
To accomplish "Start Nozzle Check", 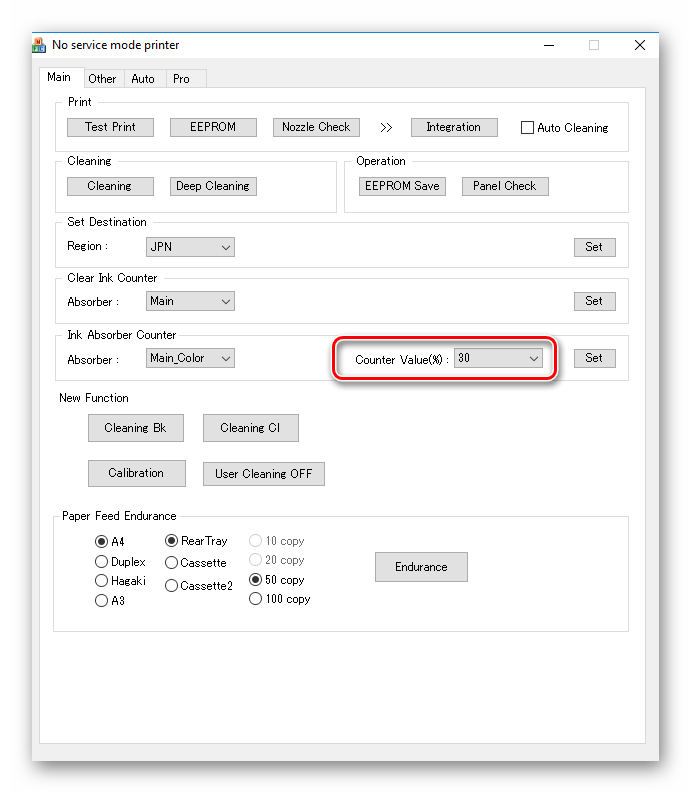I will 316,127.
